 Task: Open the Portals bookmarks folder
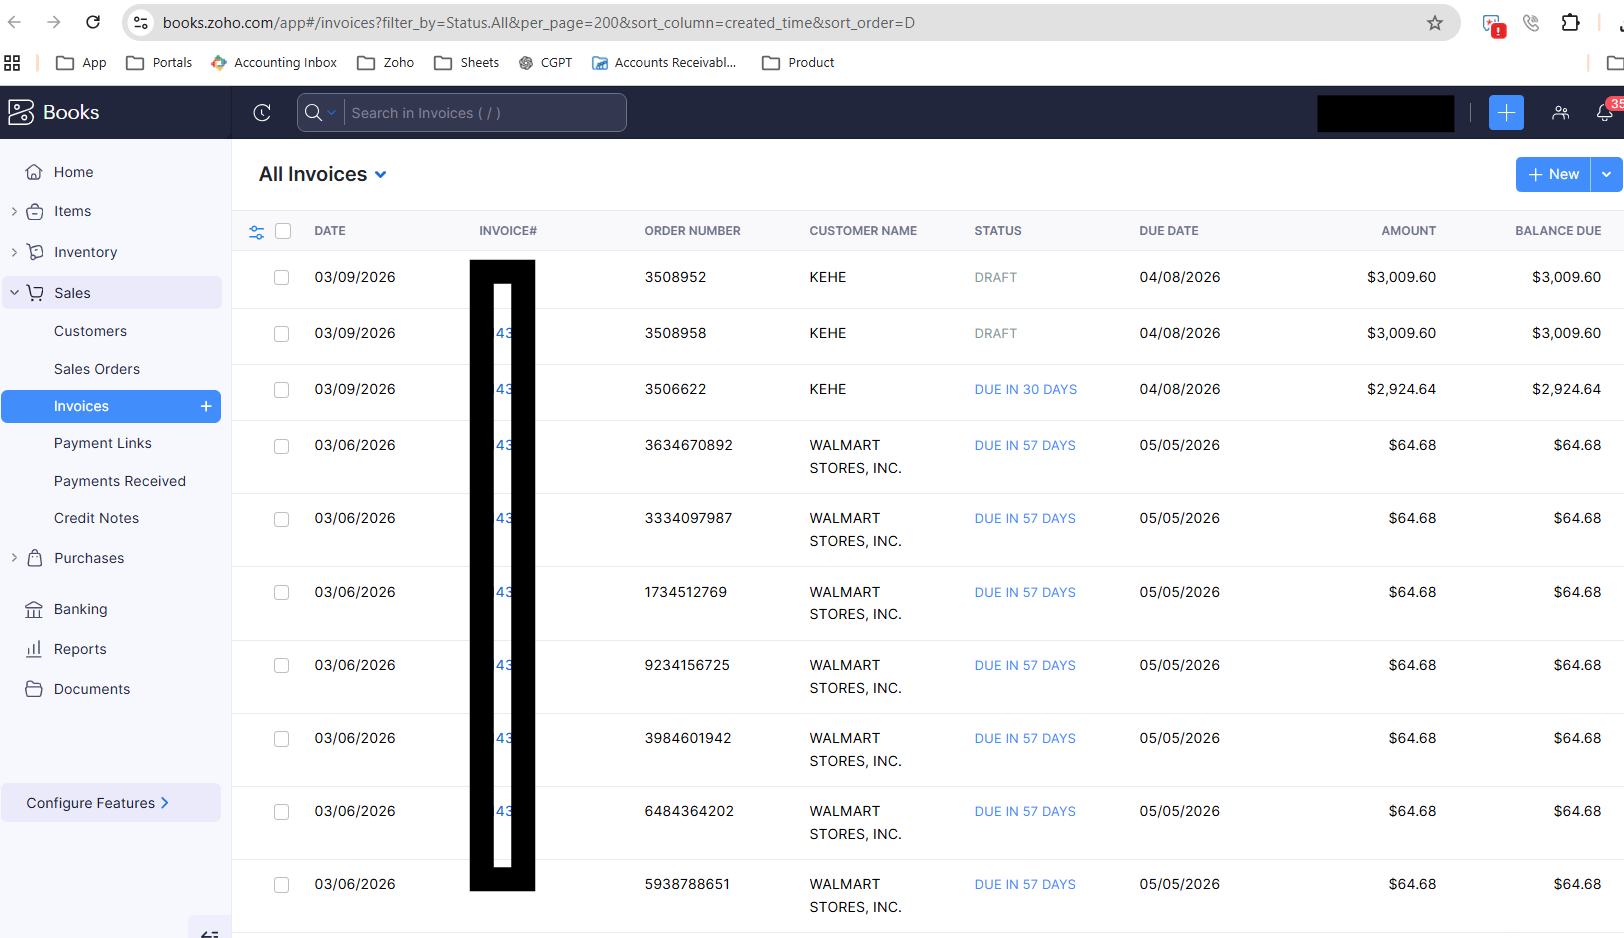(159, 63)
